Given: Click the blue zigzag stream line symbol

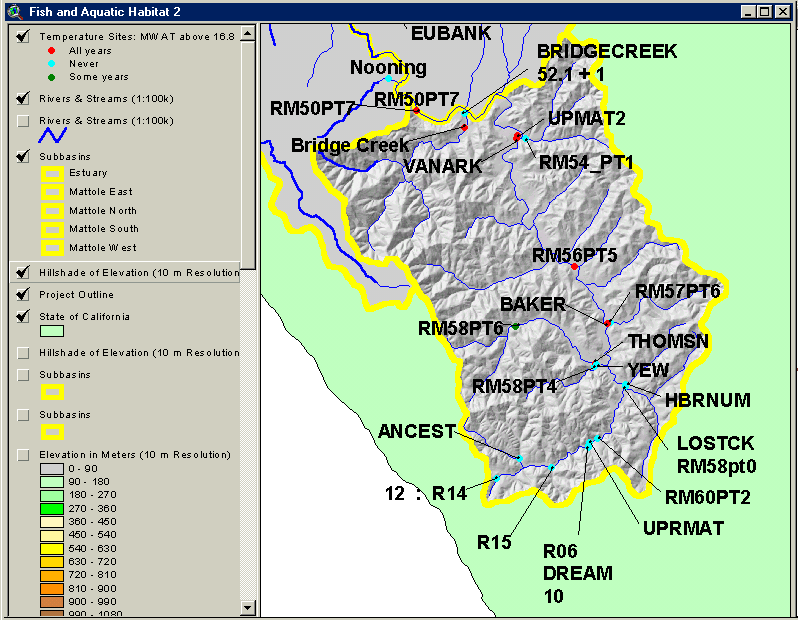Looking at the screenshot, I should (52, 135).
